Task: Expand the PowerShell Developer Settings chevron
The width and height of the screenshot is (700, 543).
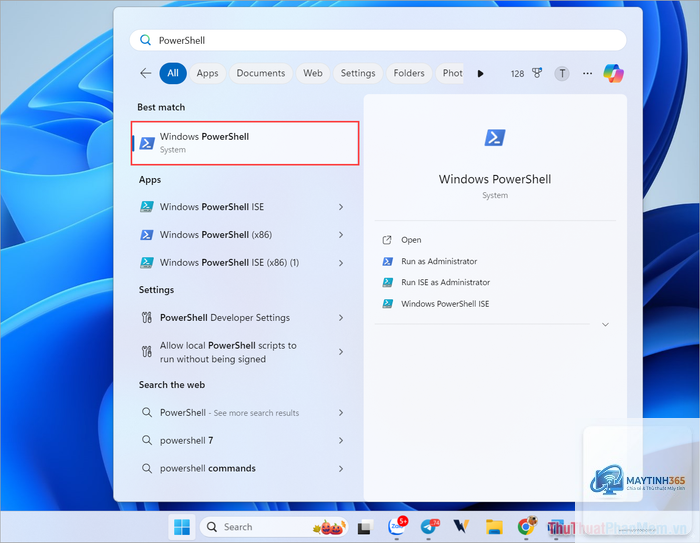Action: [x=341, y=317]
